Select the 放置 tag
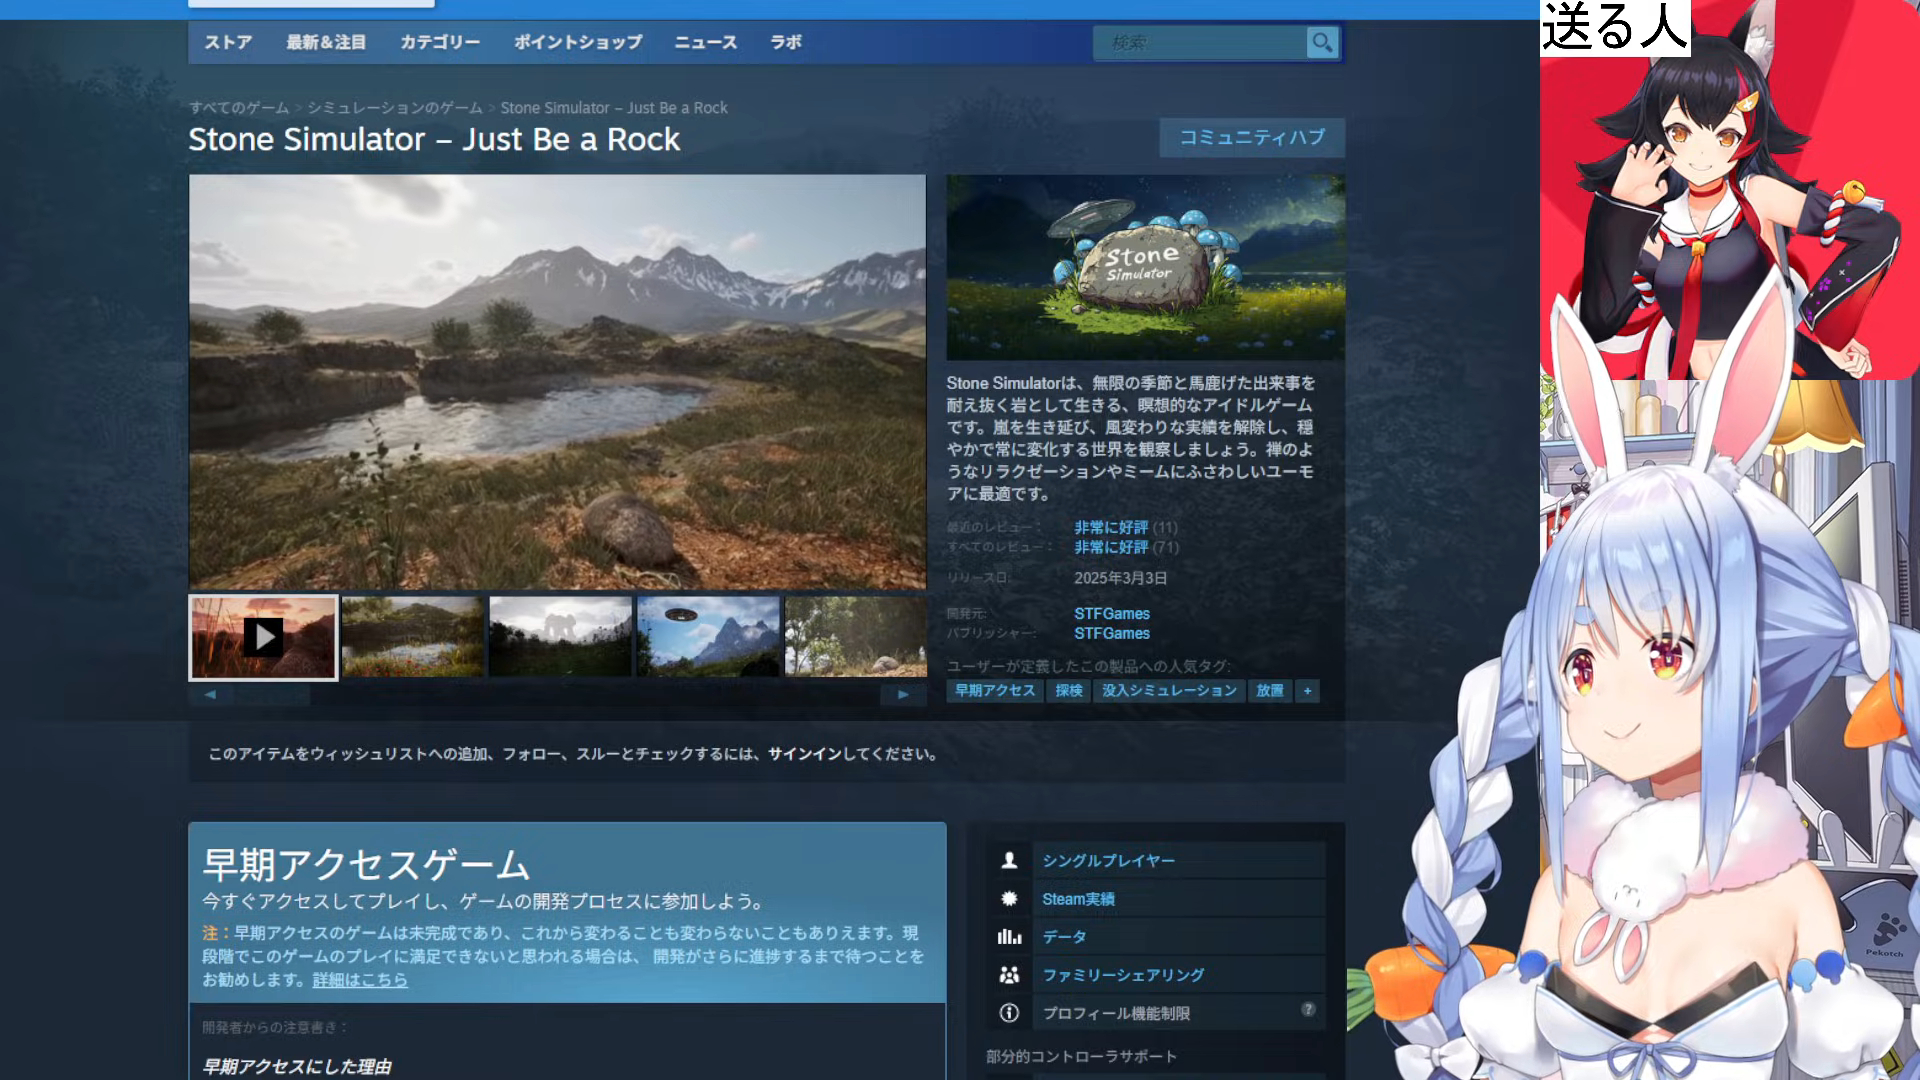Image resolution: width=1920 pixels, height=1080 pixels. tap(1269, 691)
